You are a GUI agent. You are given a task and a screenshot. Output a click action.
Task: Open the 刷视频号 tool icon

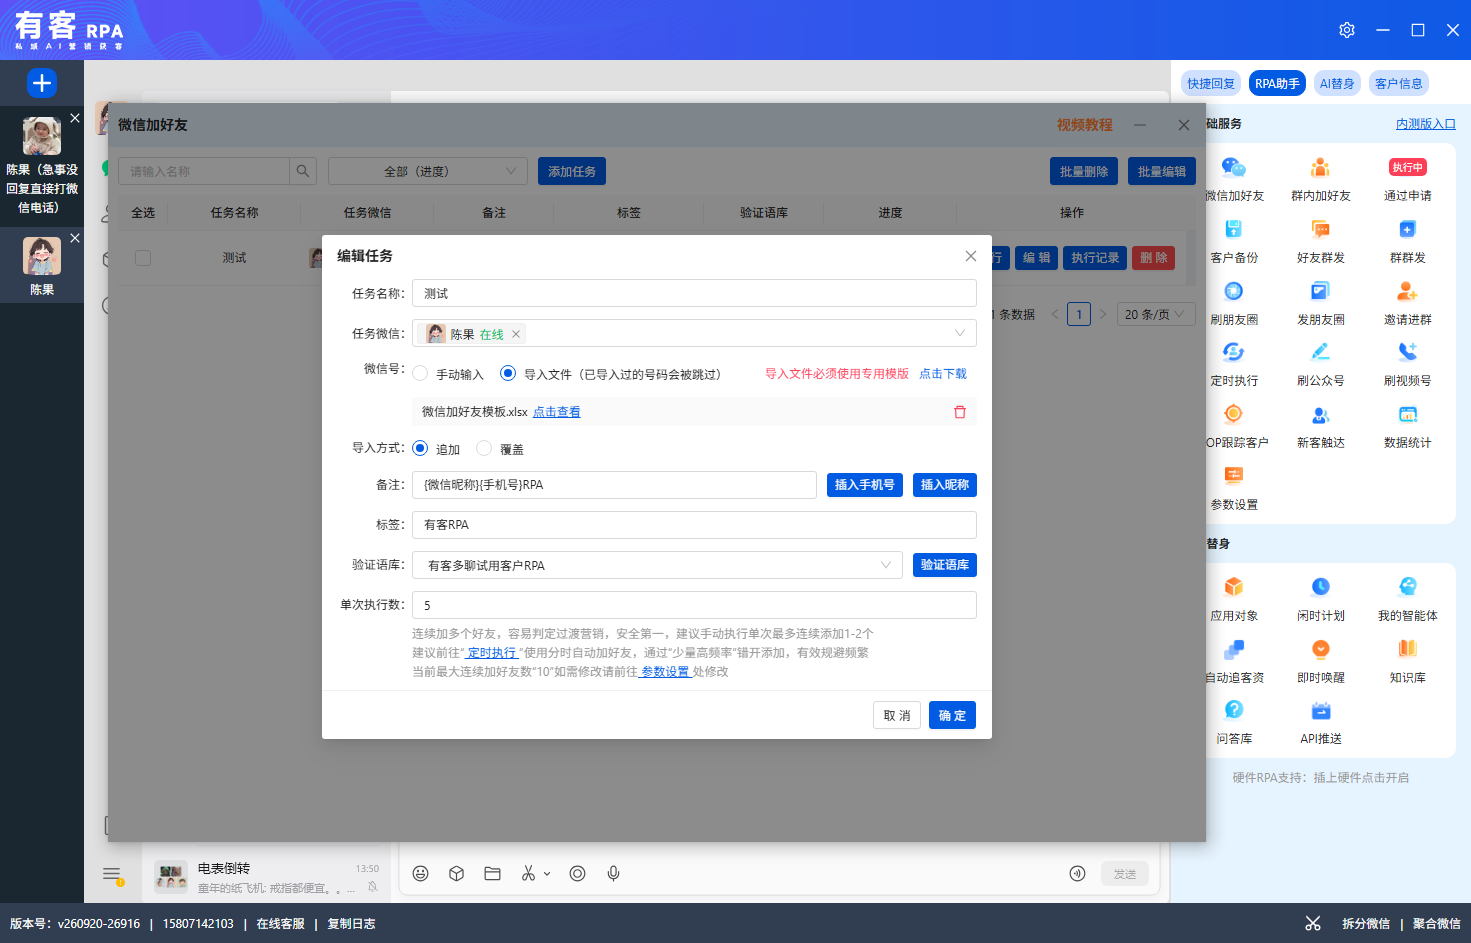1407,353
